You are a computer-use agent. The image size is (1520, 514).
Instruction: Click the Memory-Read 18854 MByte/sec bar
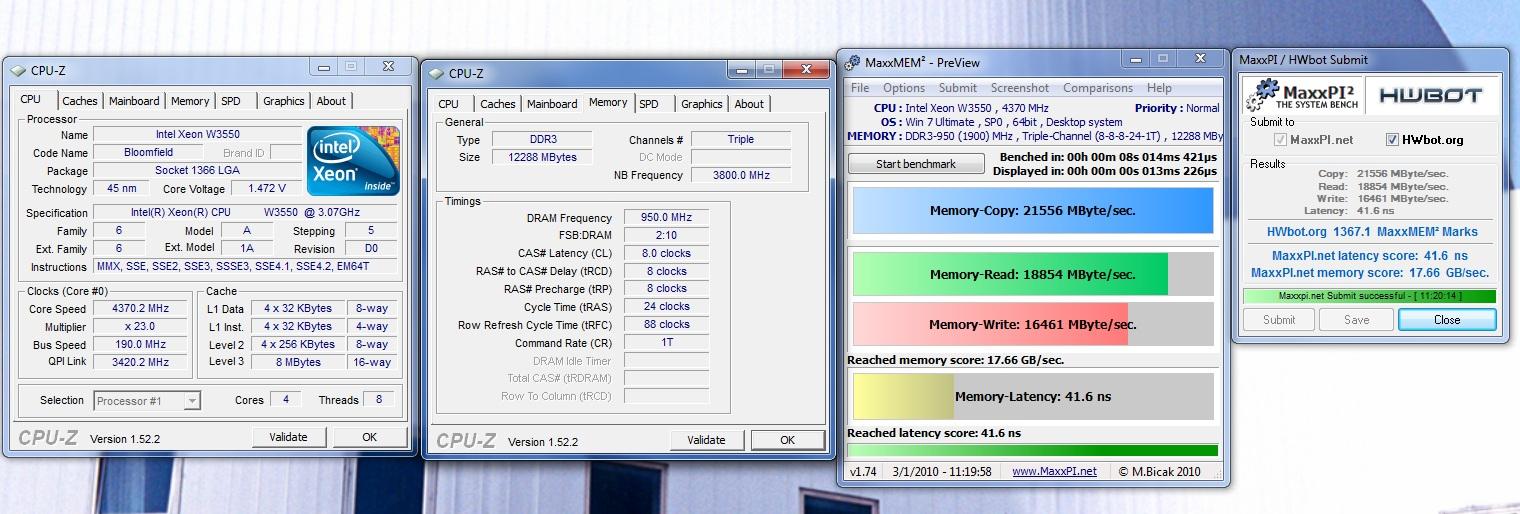click(1031, 274)
